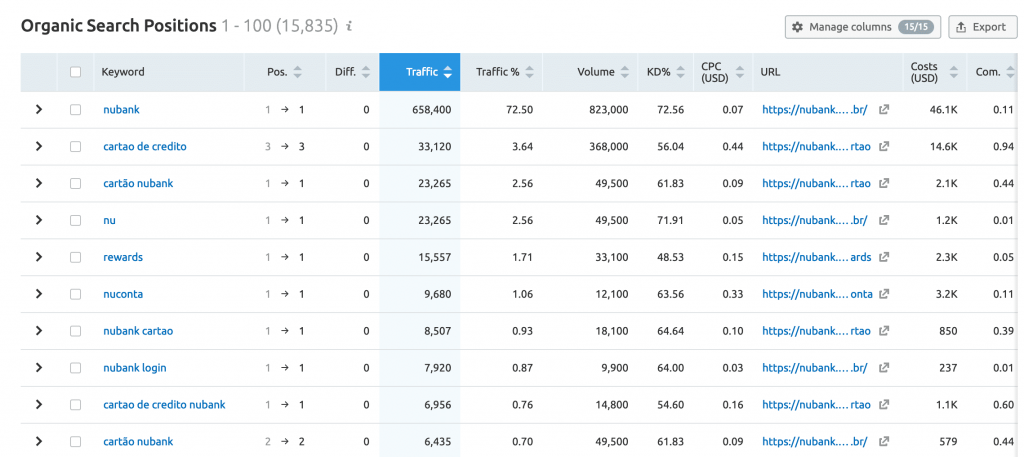This screenshot has height=457, width=1024.
Task: Open external link icon for nubank cartao row
Action: 884,331
